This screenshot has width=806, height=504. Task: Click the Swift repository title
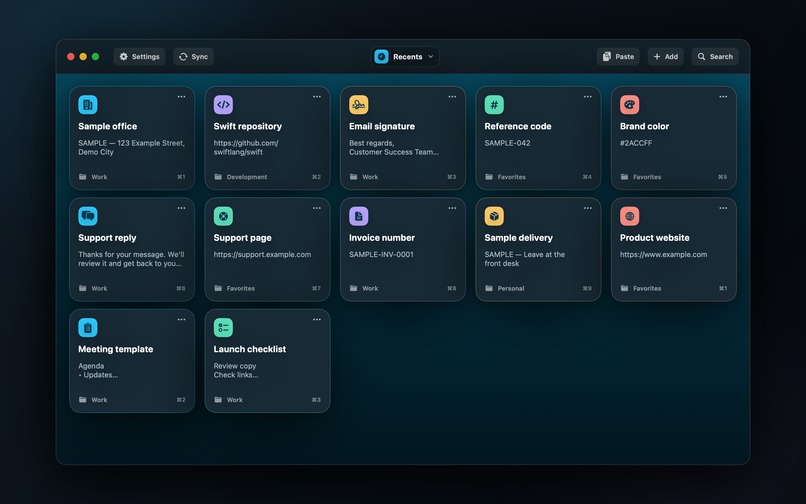pos(248,127)
